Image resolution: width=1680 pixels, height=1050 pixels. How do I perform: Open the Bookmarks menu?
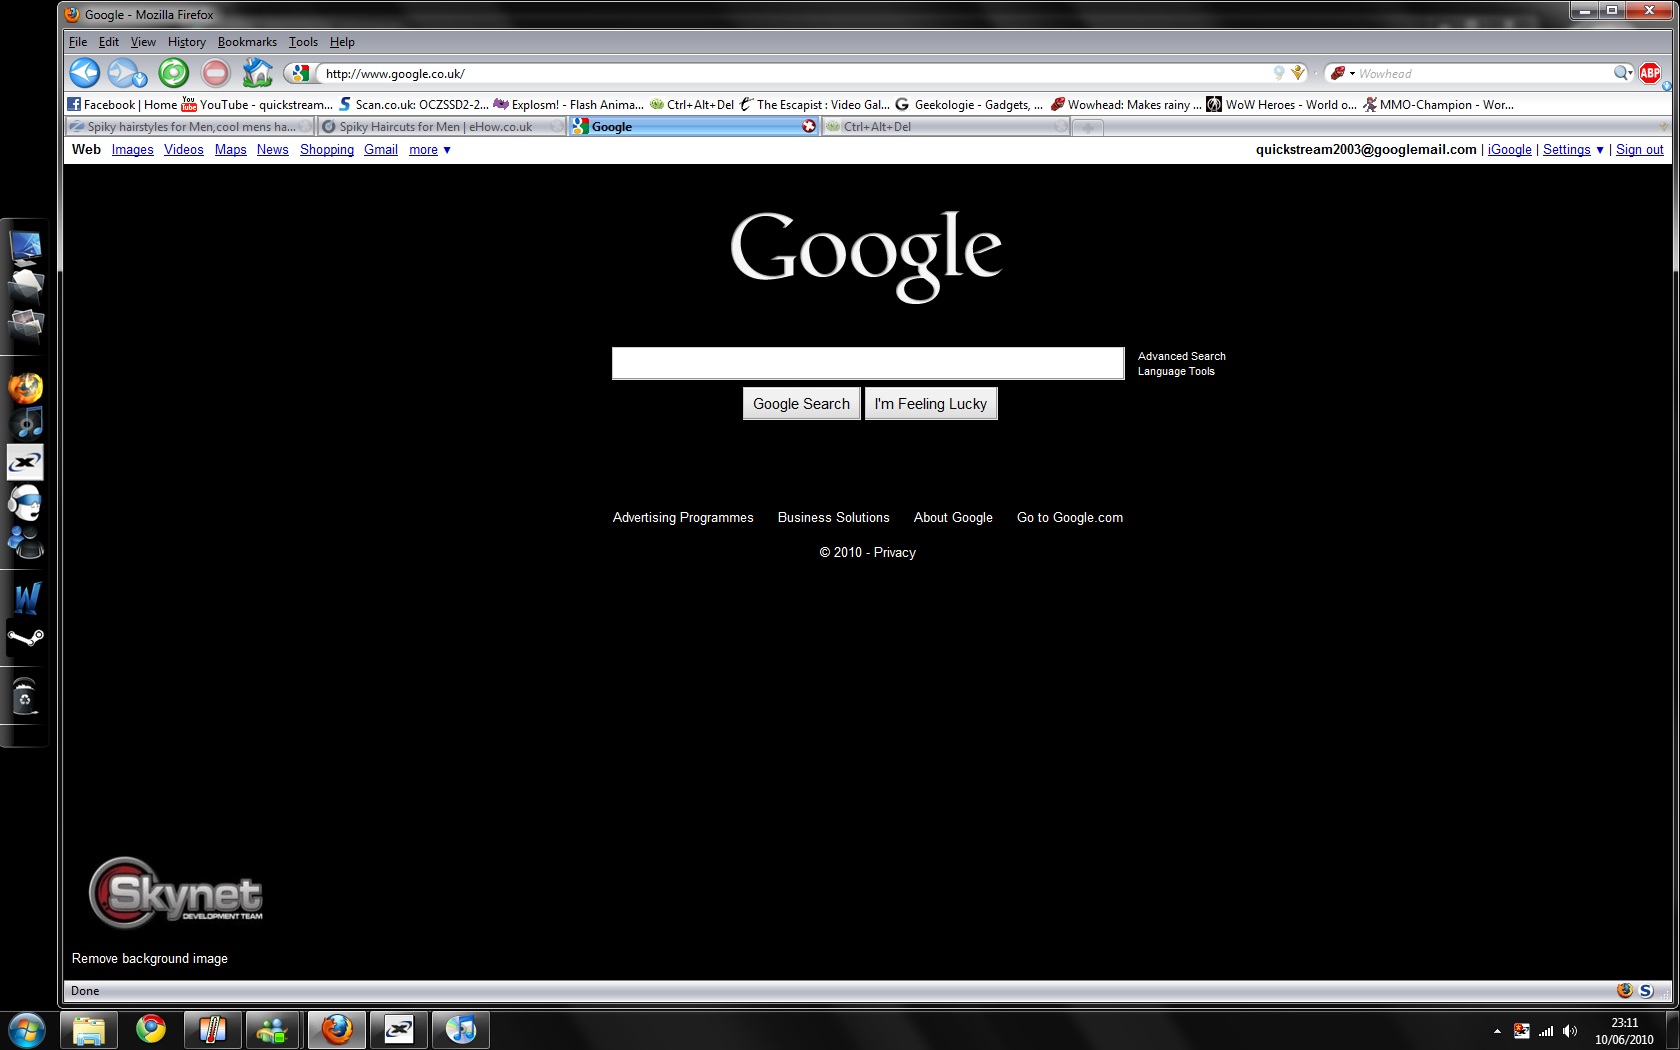point(247,42)
